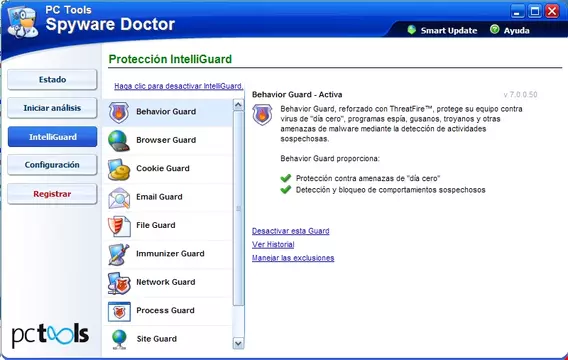Image resolution: width=568 pixels, height=360 pixels.
Task: Open Browser Guard globe icon
Action: [x=119, y=141]
